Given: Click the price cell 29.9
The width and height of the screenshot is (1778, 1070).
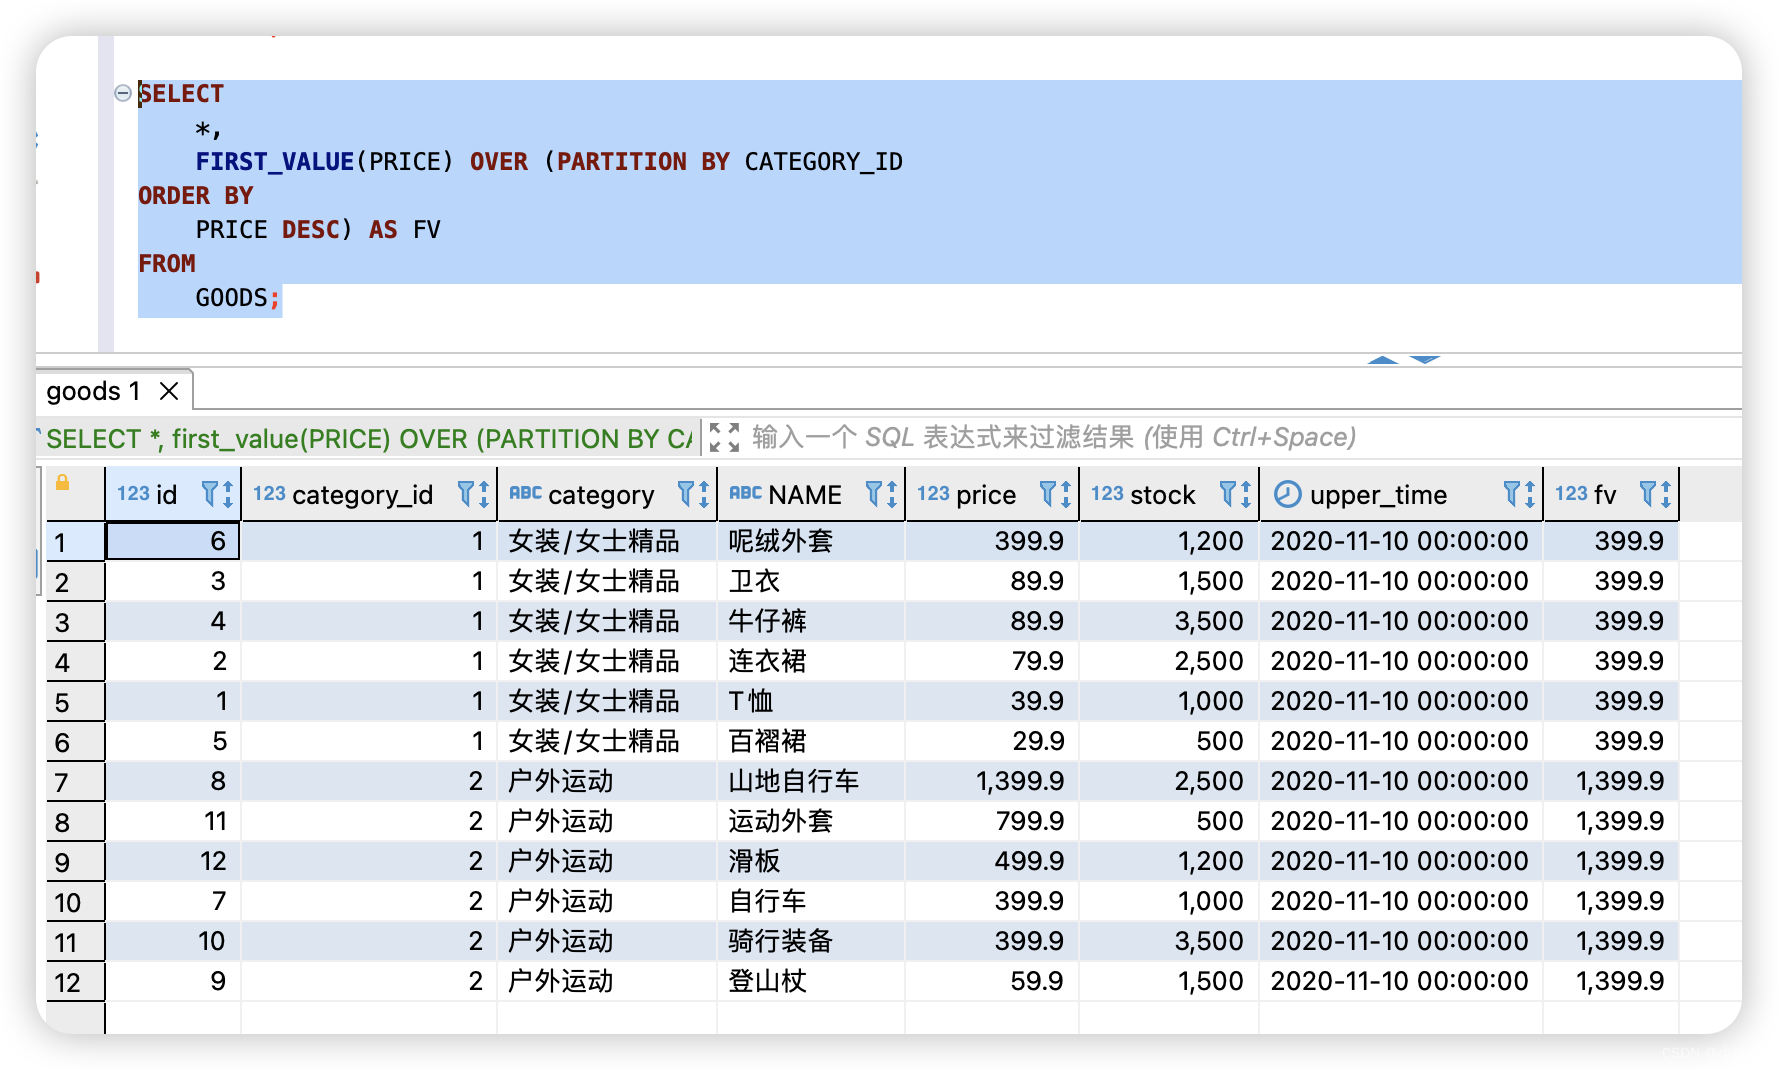Looking at the screenshot, I should tap(992, 741).
